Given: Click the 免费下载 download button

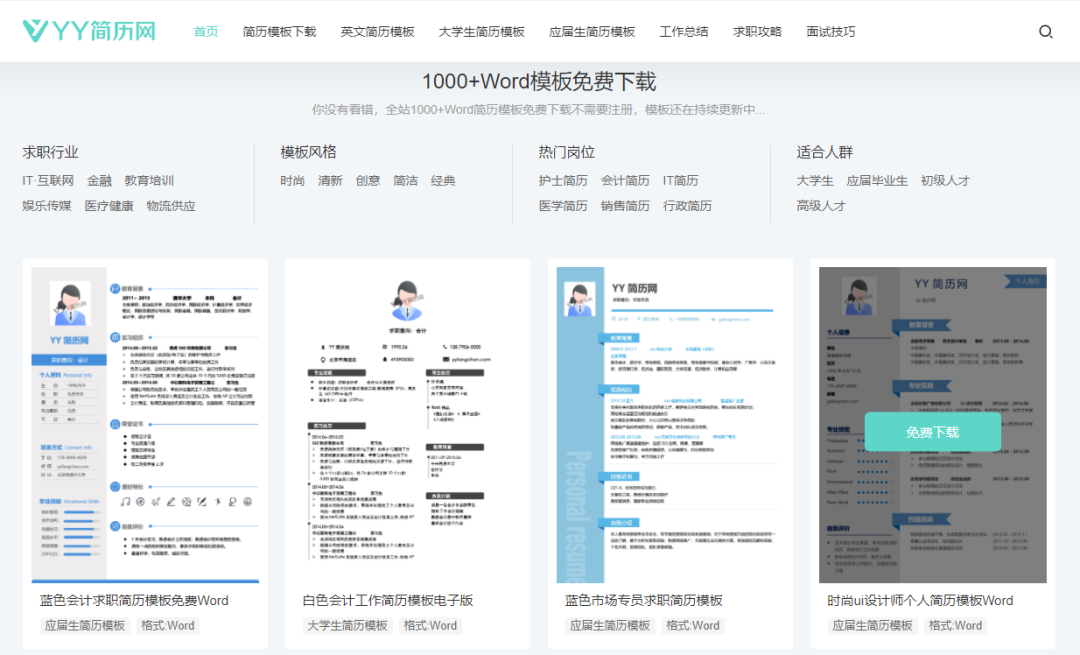Looking at the screenshot, I should tap(931, 431).
